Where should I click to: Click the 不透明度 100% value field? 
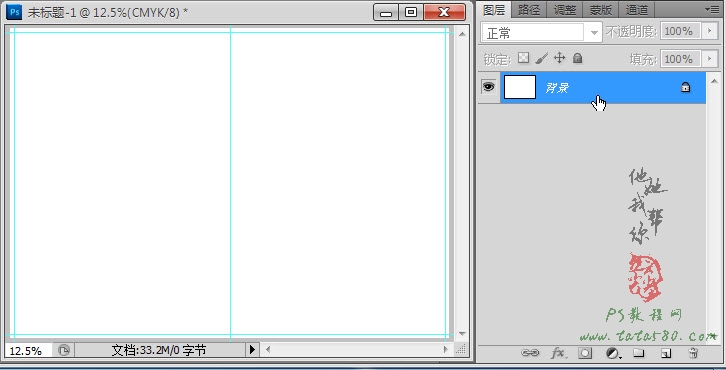tap(680, 31)
